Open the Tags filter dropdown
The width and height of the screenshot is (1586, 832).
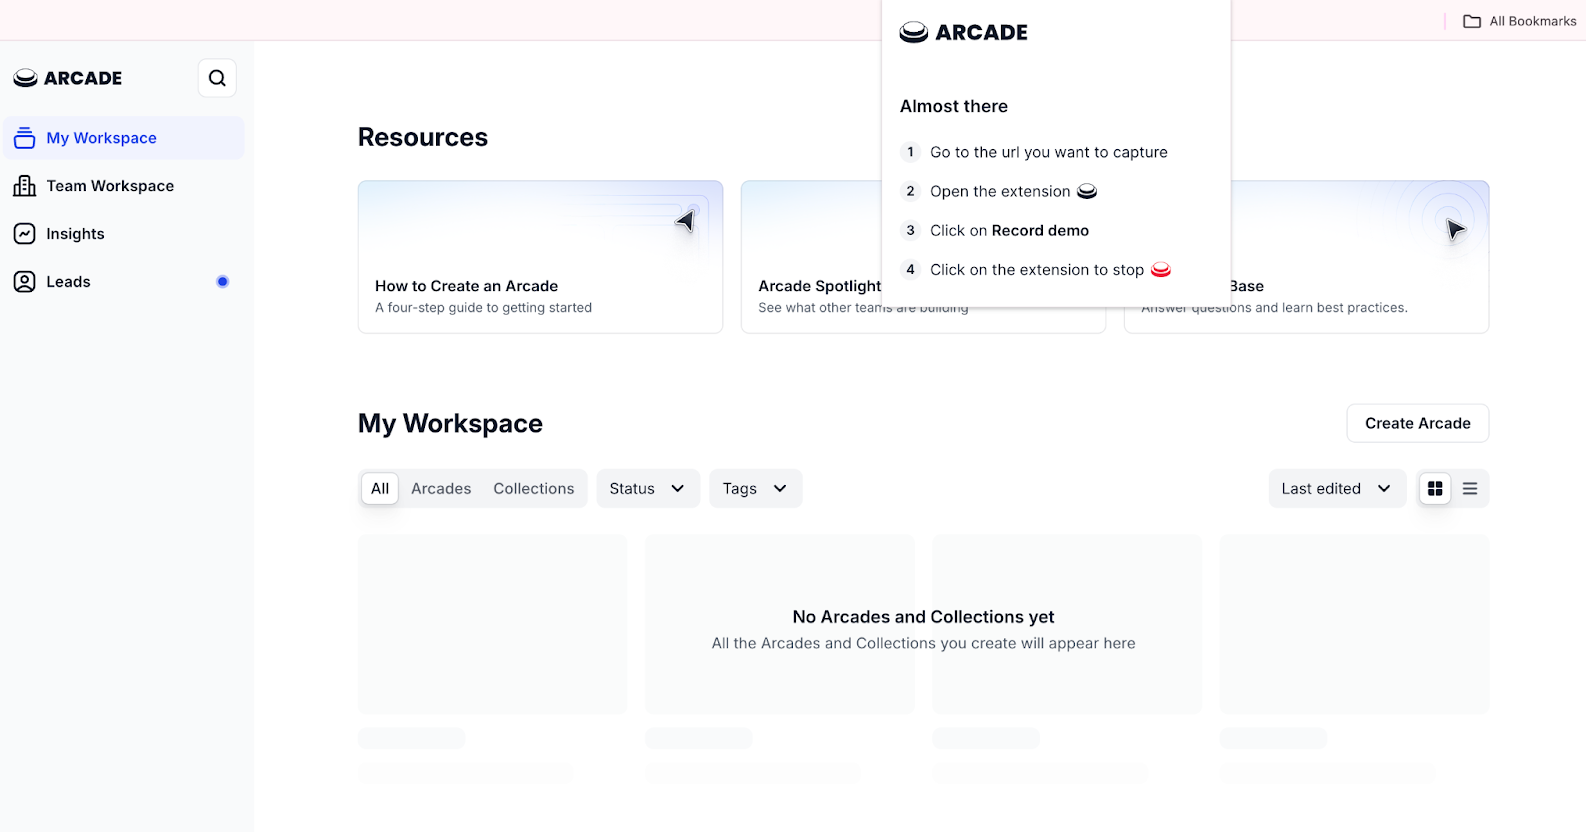click(x=755, y=489)
